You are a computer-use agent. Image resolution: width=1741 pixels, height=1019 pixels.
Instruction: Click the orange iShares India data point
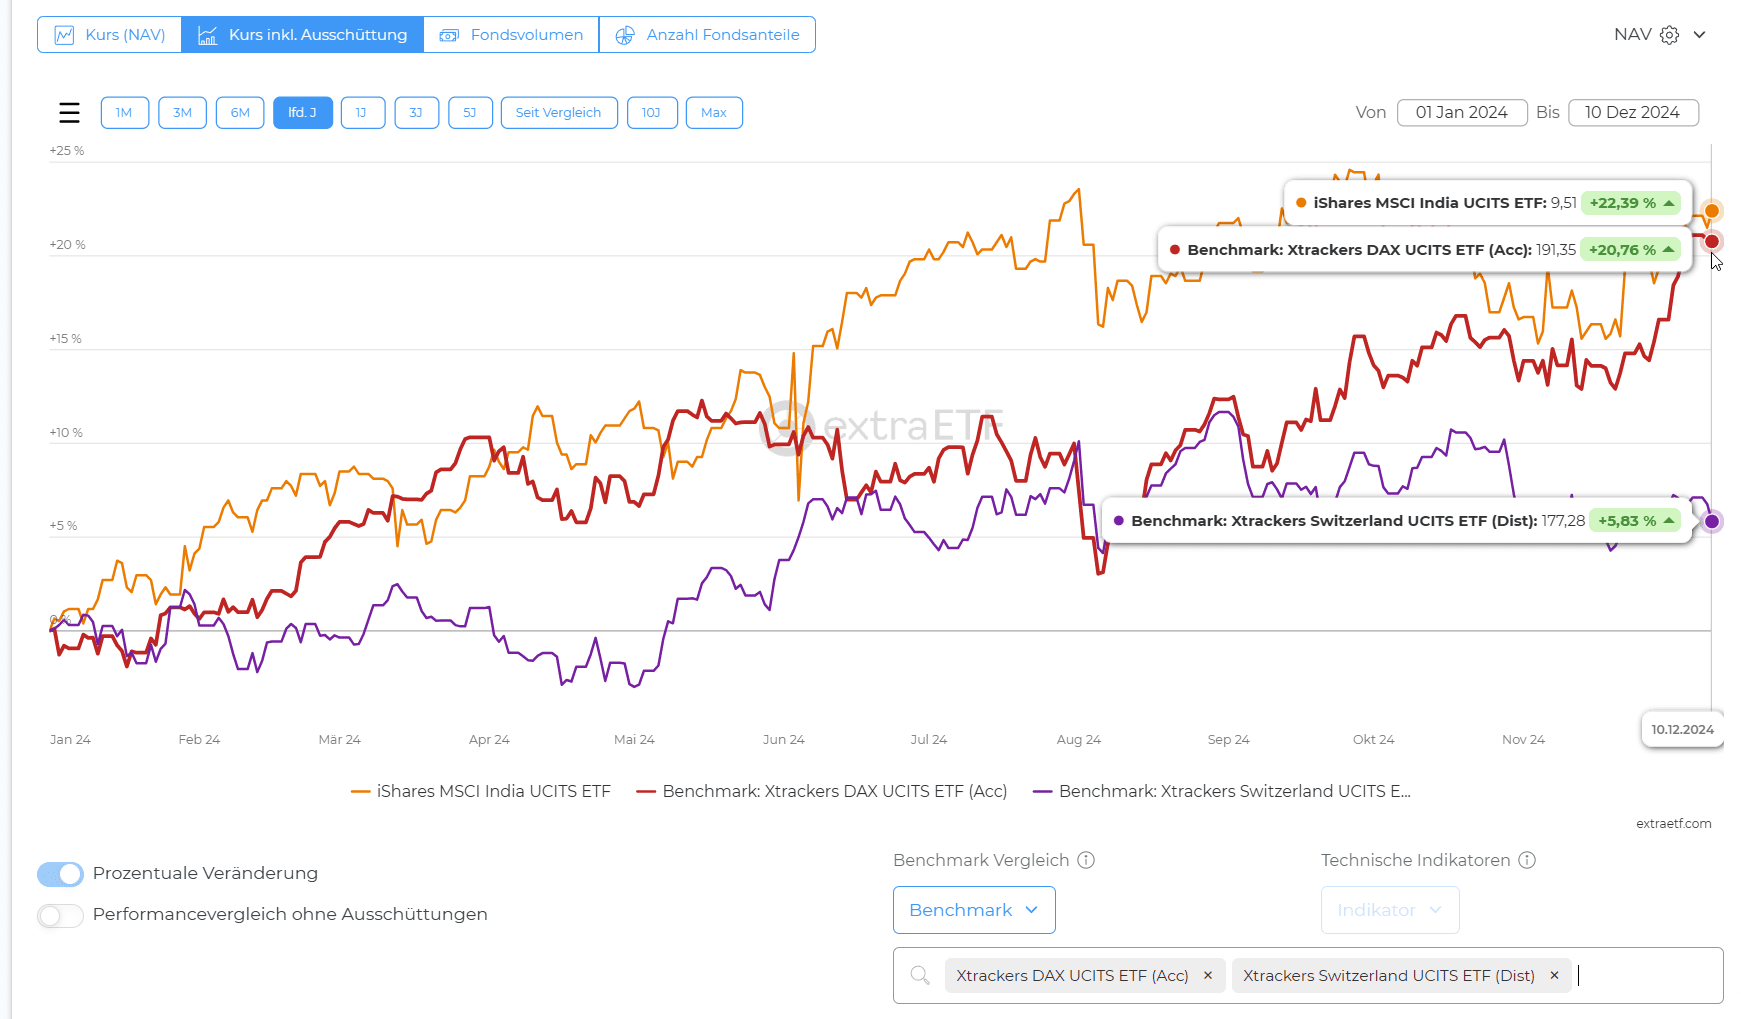[x=1712, y=210]
